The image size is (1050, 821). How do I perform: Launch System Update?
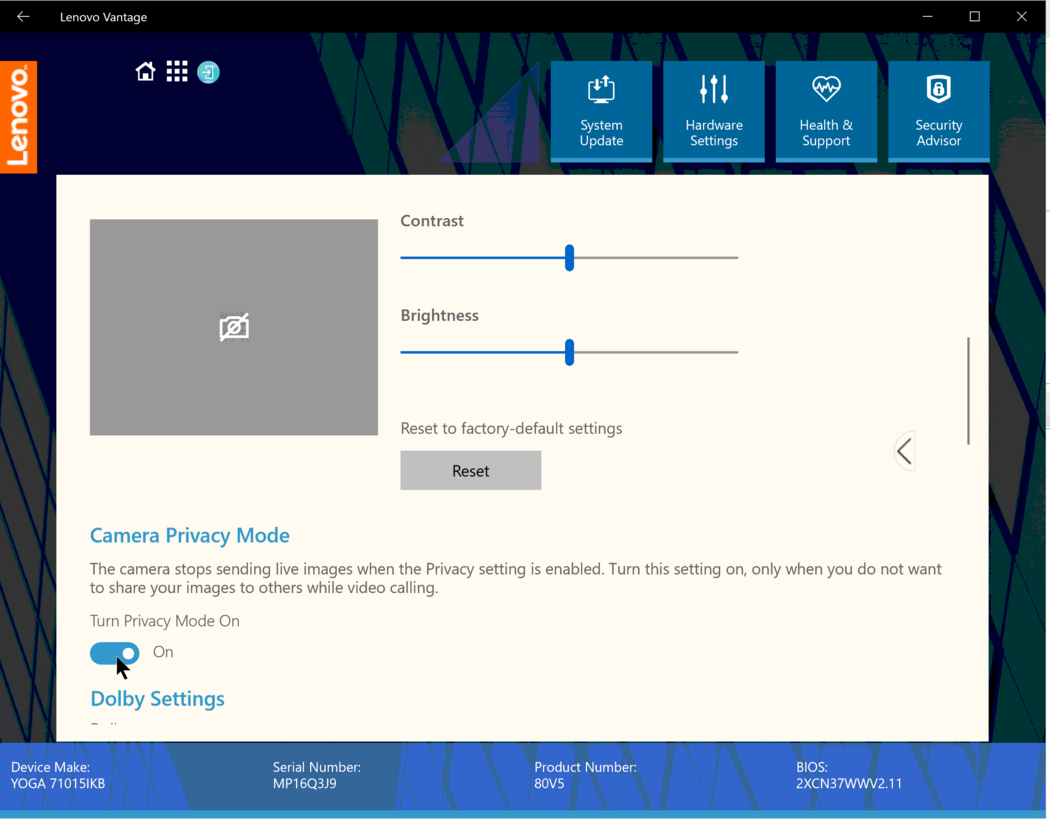pyautogui.click(x=601, y=110)
